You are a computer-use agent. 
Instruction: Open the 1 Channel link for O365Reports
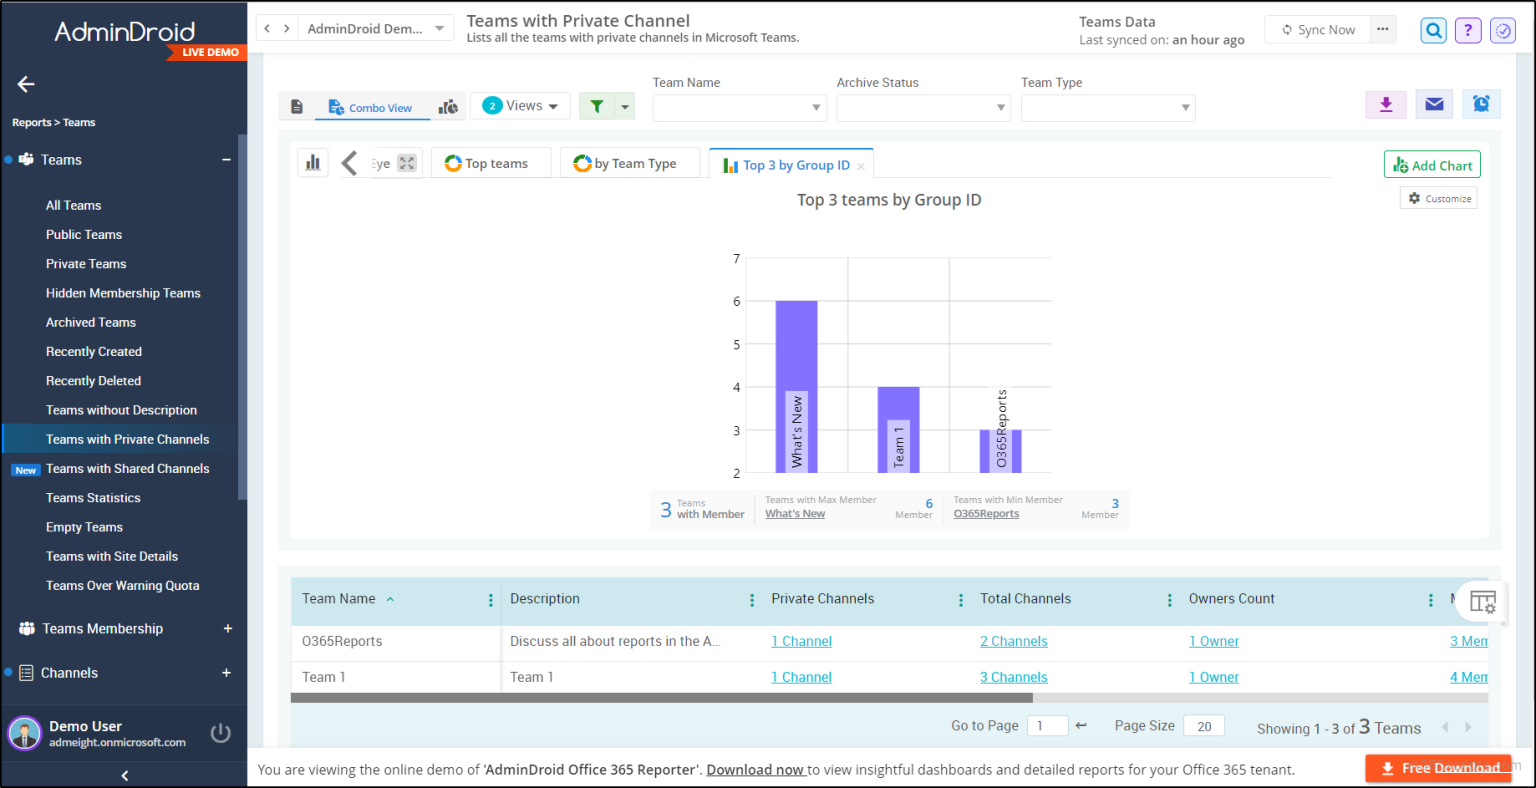801,642
